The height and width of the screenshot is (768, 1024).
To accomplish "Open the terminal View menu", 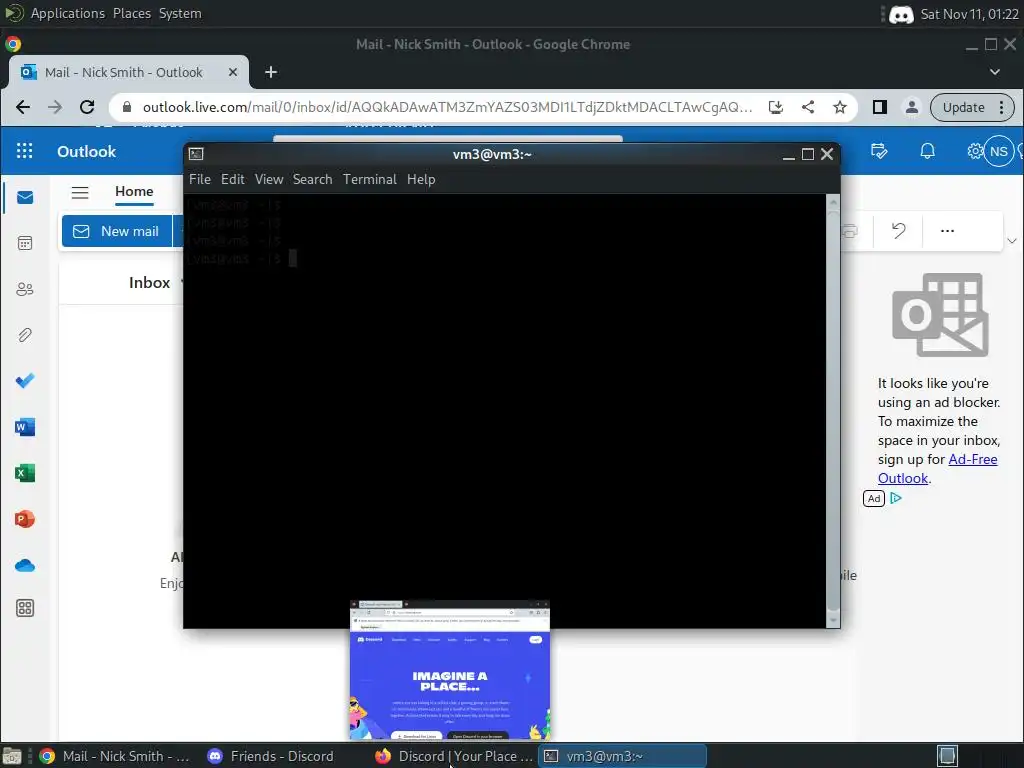I will [x=269, y=179].
